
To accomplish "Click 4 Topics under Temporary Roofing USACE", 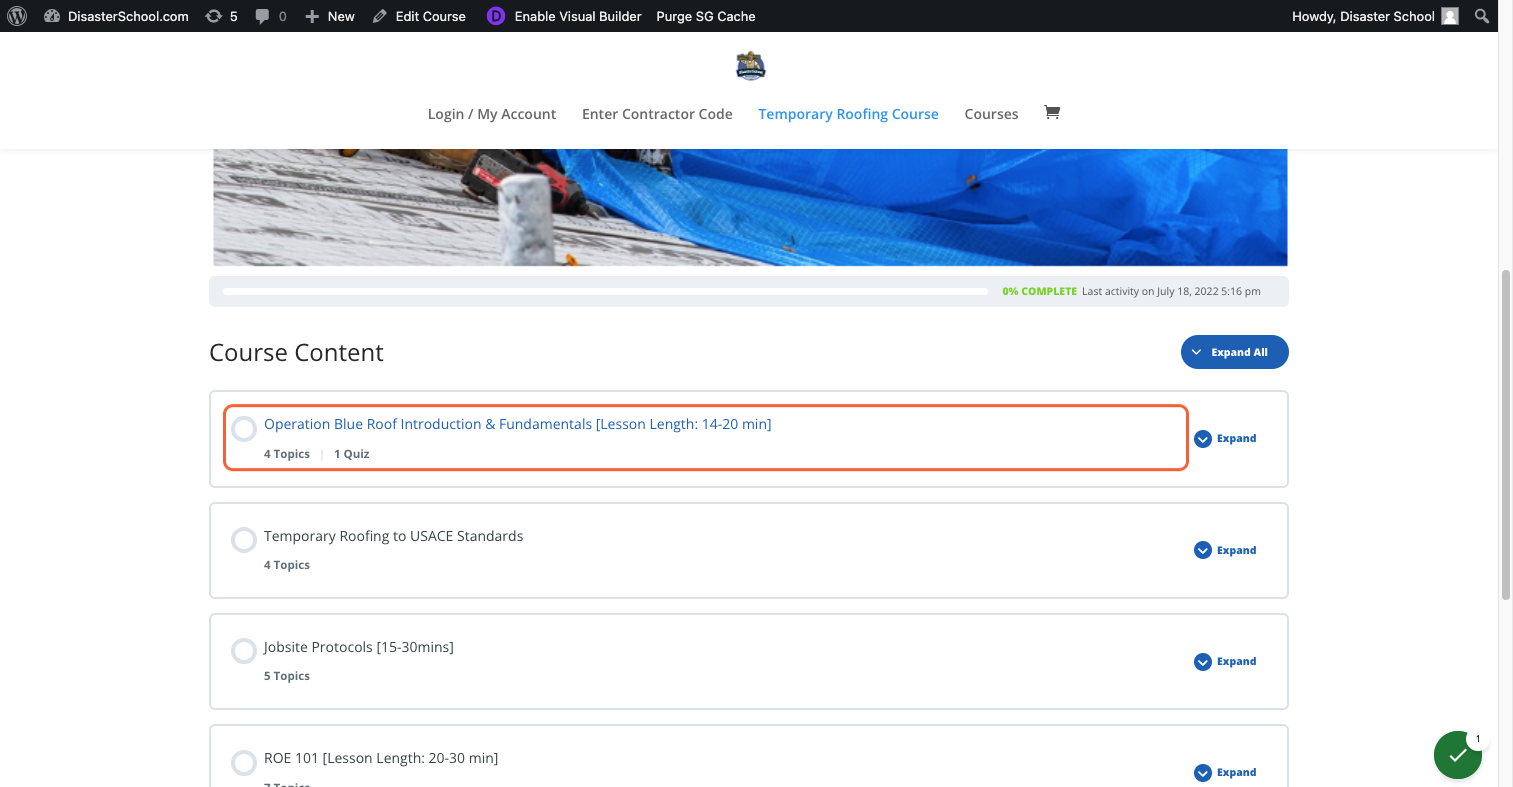I will (287, 565).
